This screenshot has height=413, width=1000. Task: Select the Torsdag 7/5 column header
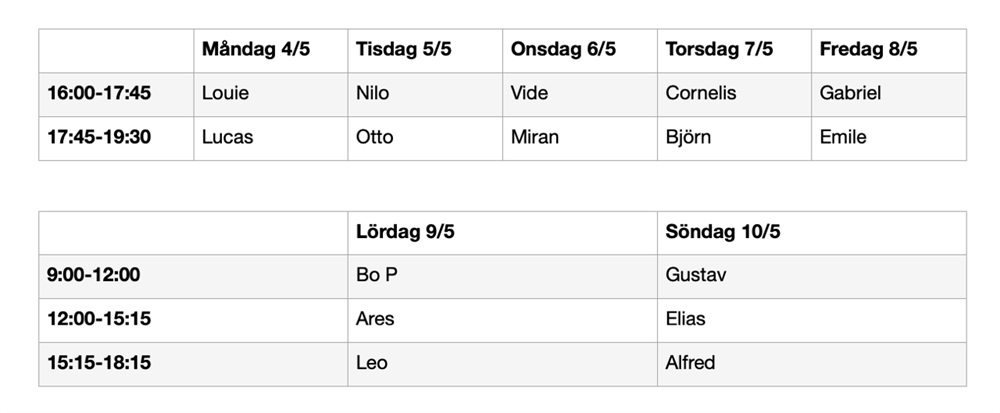pyautogui.click(x=719, y=50)
